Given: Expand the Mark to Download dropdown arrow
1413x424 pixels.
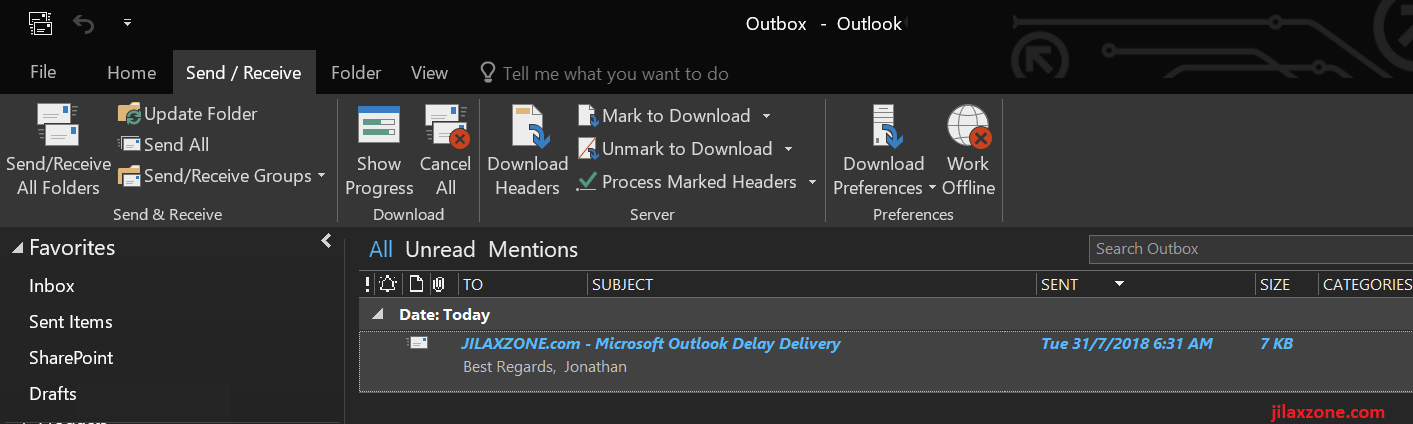Looking at the screenshot, I should 766,116.
